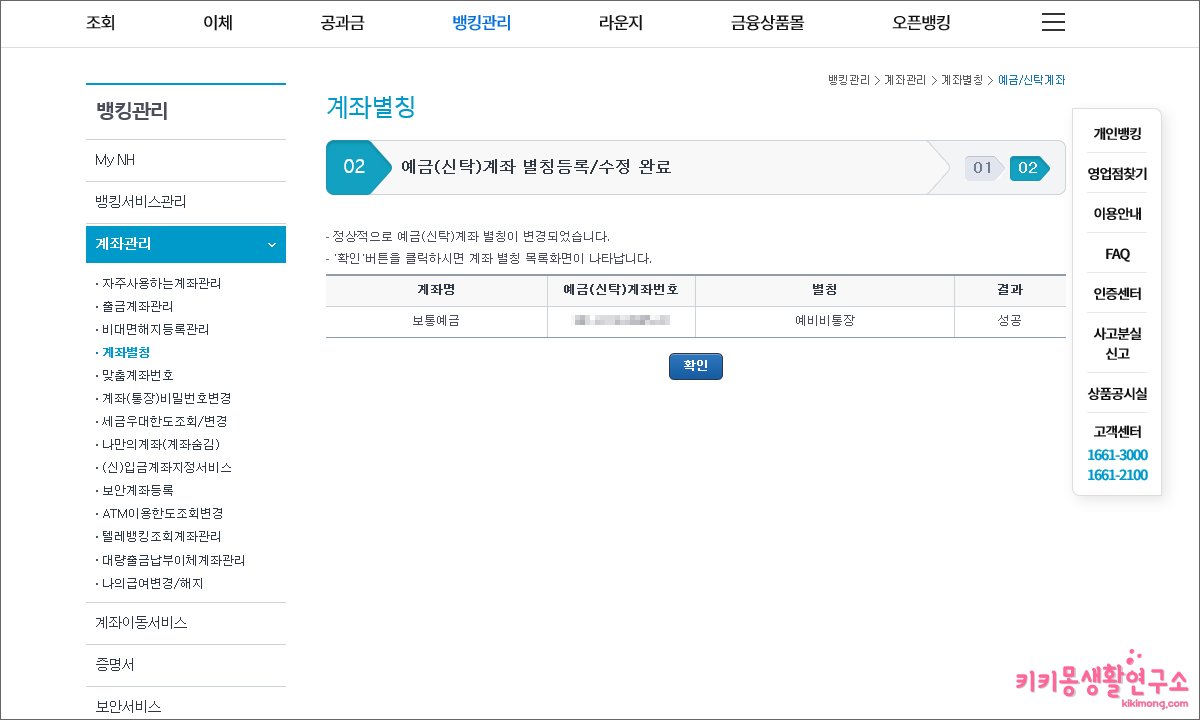Image resolution: width=1200 pixels, height=720 pixels.
Task: Open the 조회 menu
Action: point(101,22)
